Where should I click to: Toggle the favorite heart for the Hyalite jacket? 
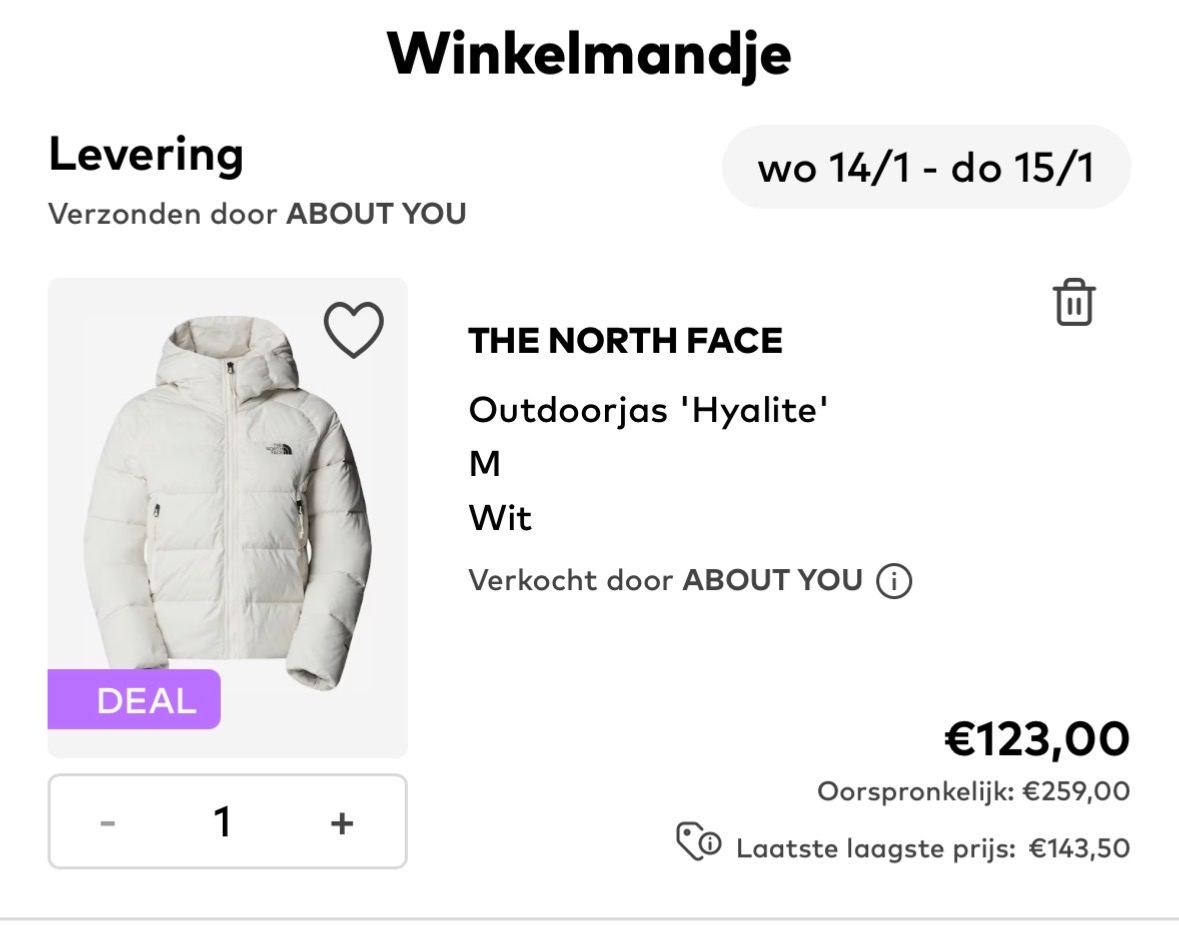coord(352,330)
